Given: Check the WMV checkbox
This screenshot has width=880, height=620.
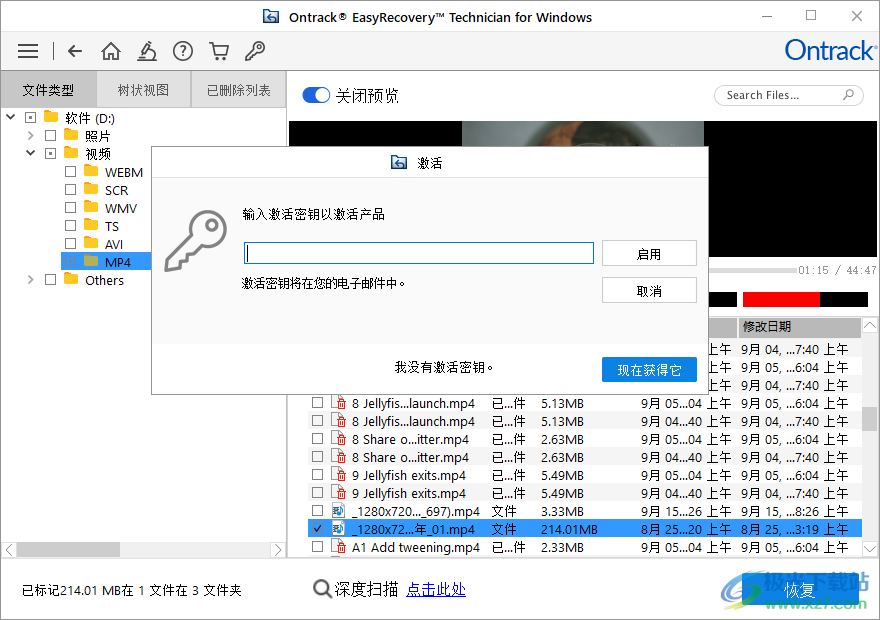Looking at the screenshot, I should coord(70,208).
